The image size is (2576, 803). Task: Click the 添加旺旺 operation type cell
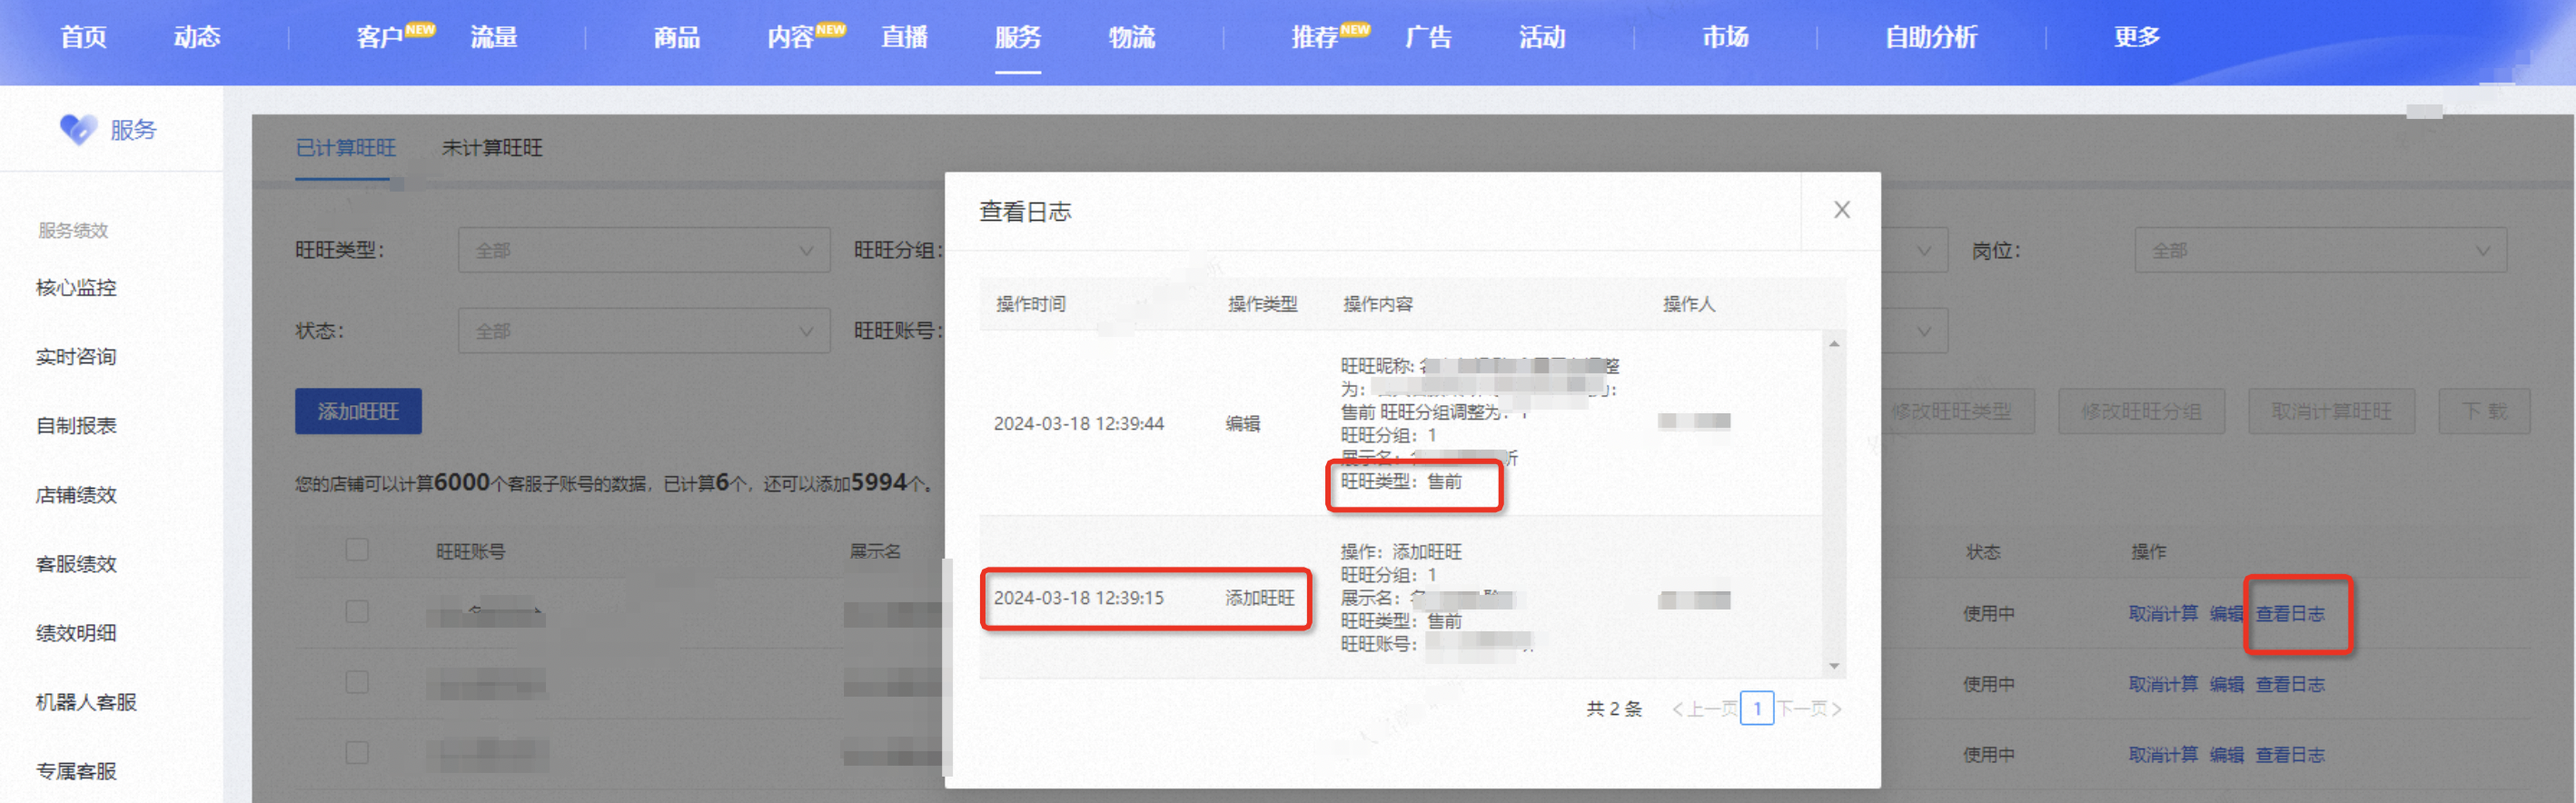click(1260, 598)
